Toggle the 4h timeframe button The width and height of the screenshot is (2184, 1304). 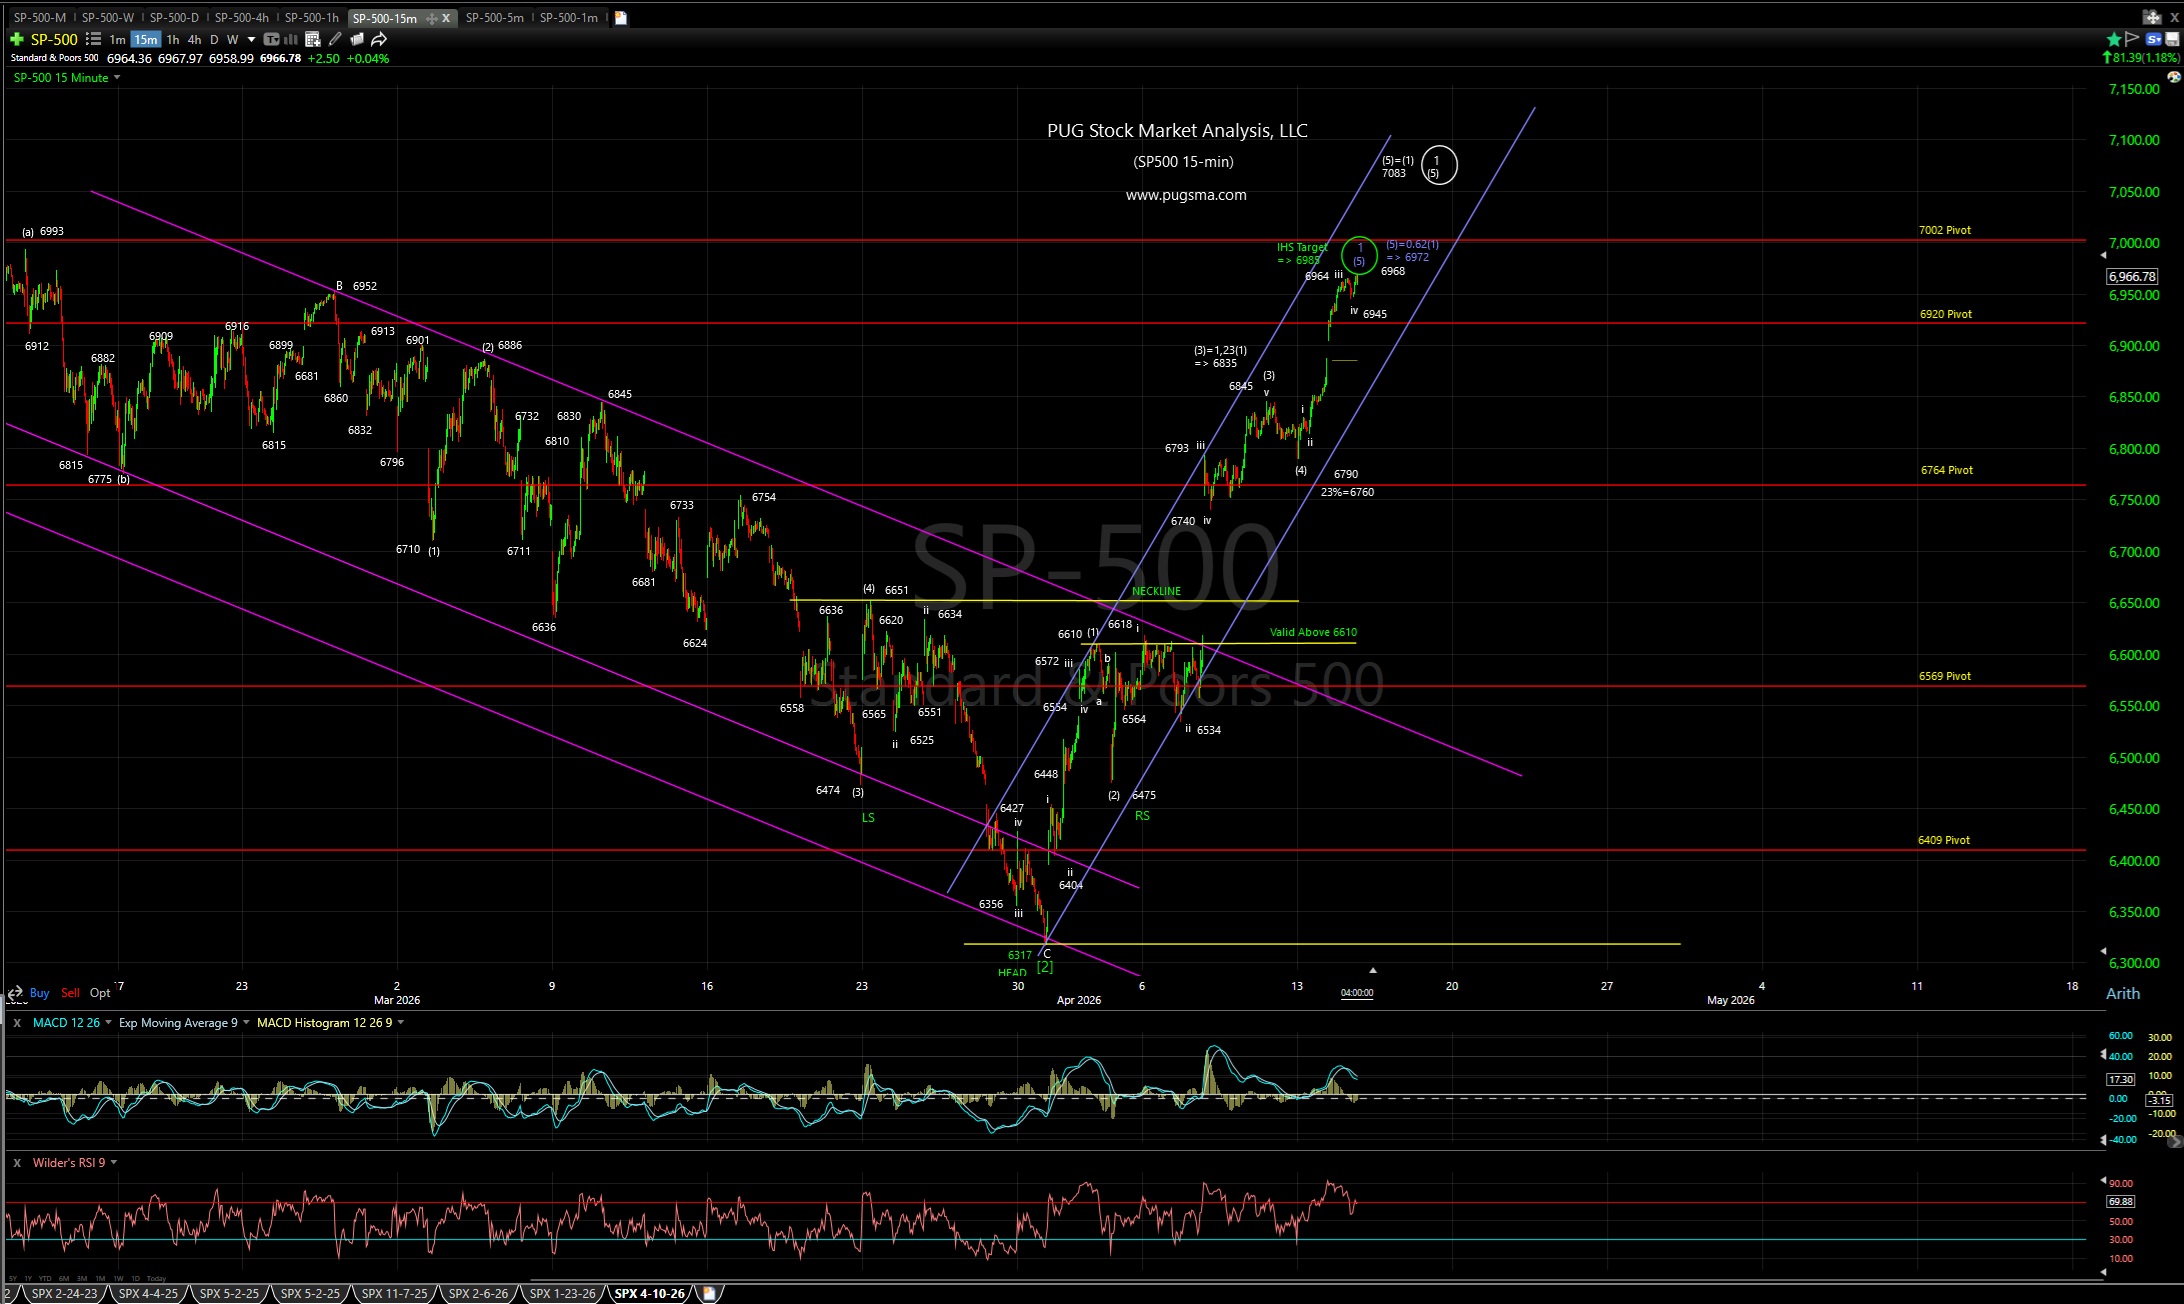tap(195, 40)
